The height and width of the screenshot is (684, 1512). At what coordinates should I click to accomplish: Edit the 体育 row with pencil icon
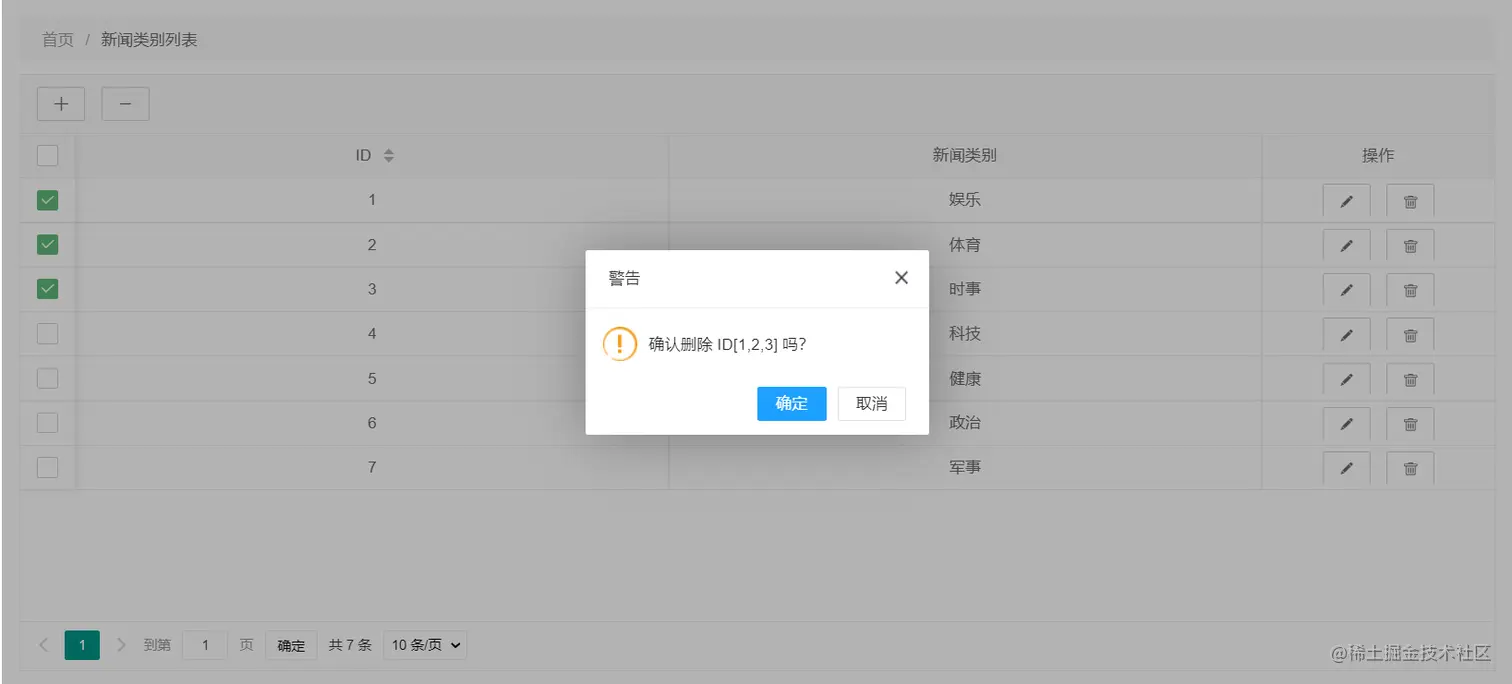tap(1346, 246)
